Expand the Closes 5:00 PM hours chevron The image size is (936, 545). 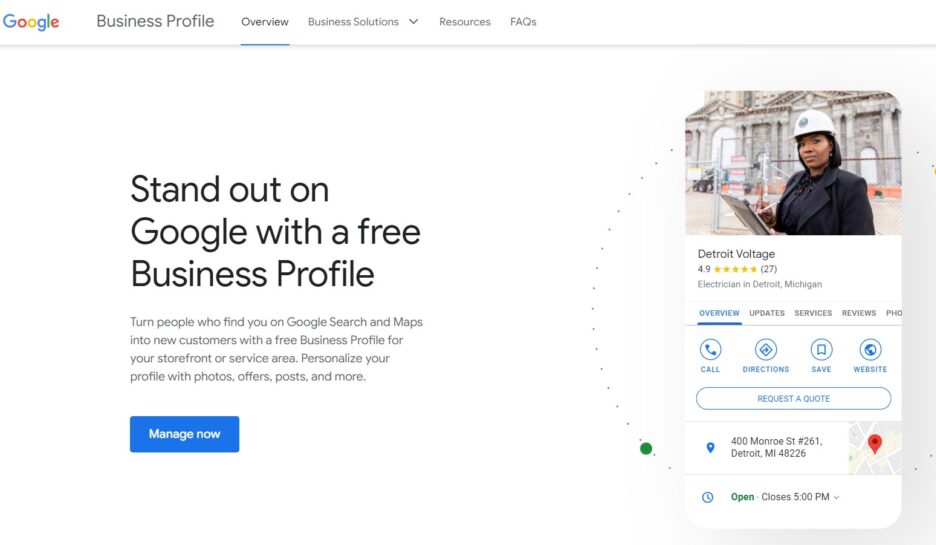(x=836, y=498)
